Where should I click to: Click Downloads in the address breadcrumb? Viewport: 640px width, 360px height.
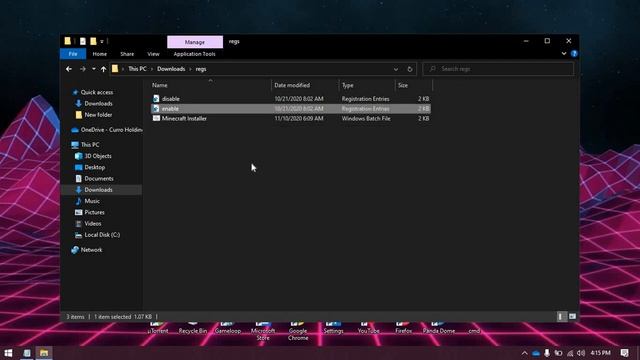pyautogui.click(x=171, y=69)
